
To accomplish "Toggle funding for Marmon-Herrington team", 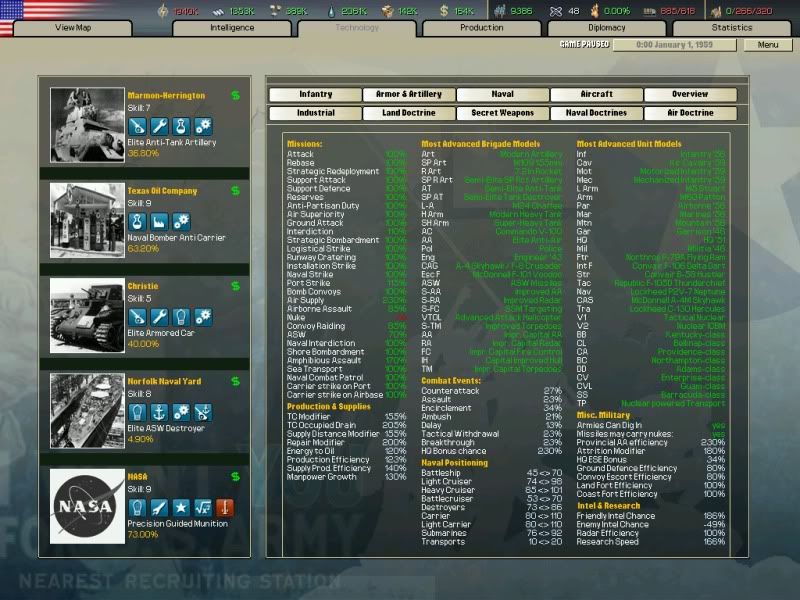I will [234, 95].
